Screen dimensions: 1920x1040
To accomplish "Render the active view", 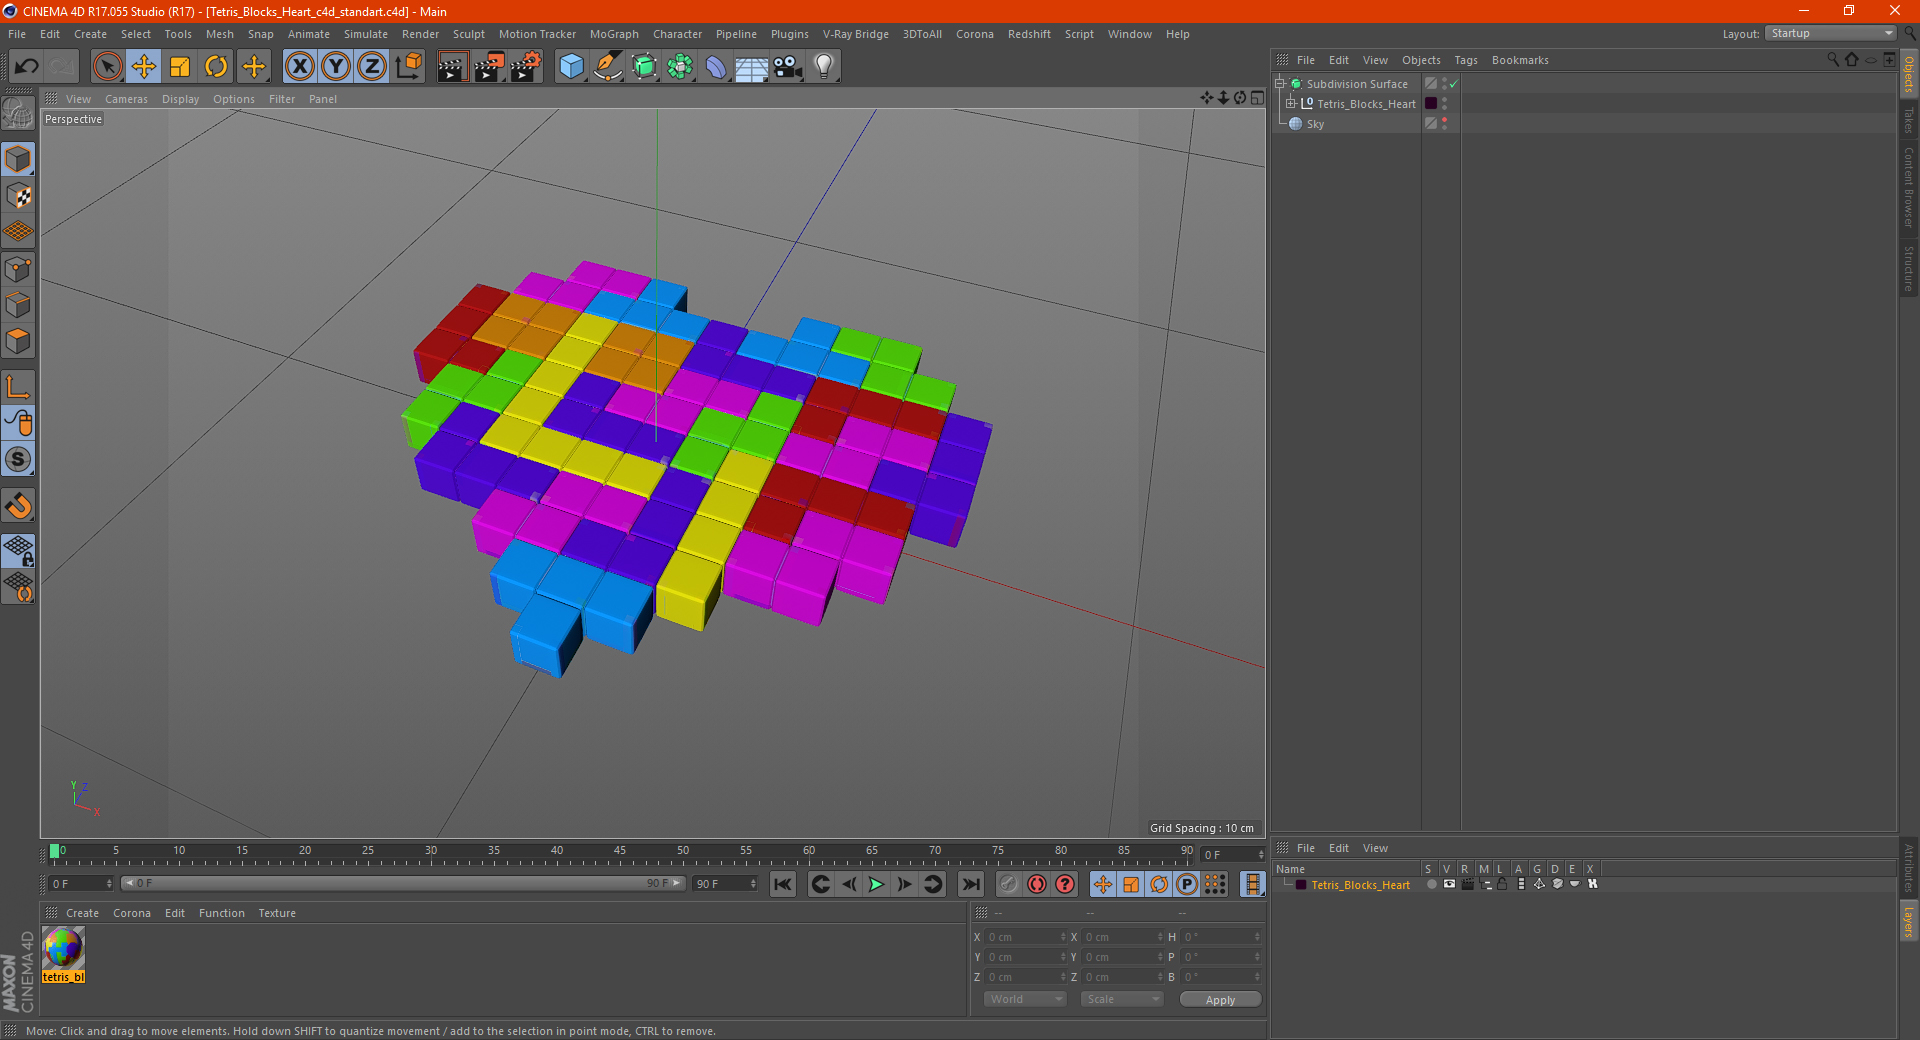I will coord(452,67).
